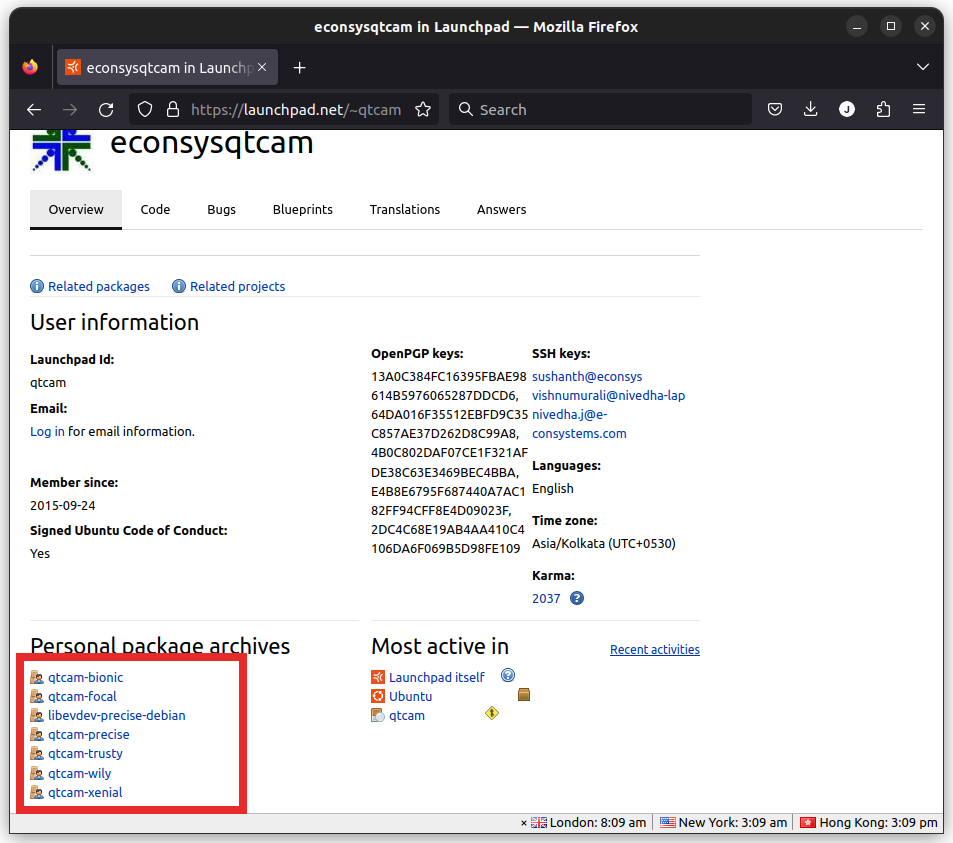Open the qtcam-focal PPA link
The image size is (953, 843).
click(82, 697)
